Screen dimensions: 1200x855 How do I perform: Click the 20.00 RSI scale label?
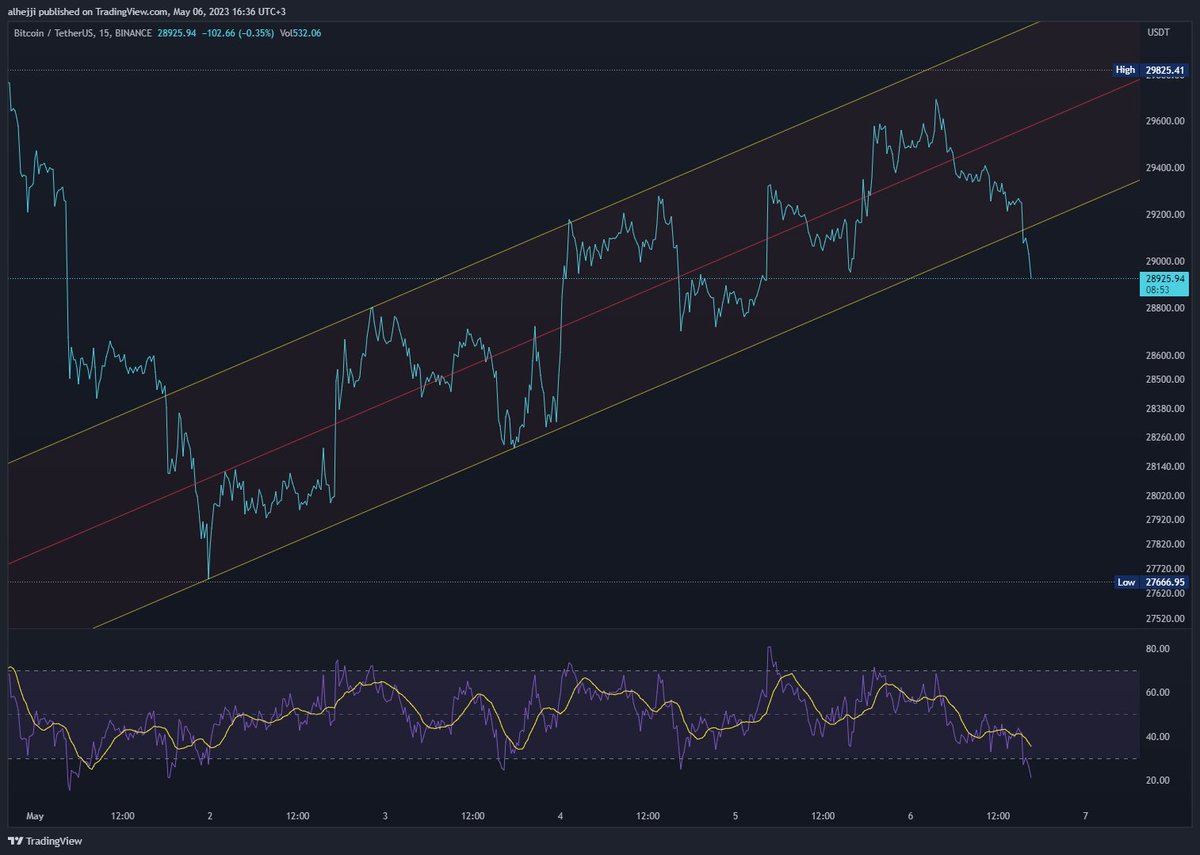[x=1158, y=781]
